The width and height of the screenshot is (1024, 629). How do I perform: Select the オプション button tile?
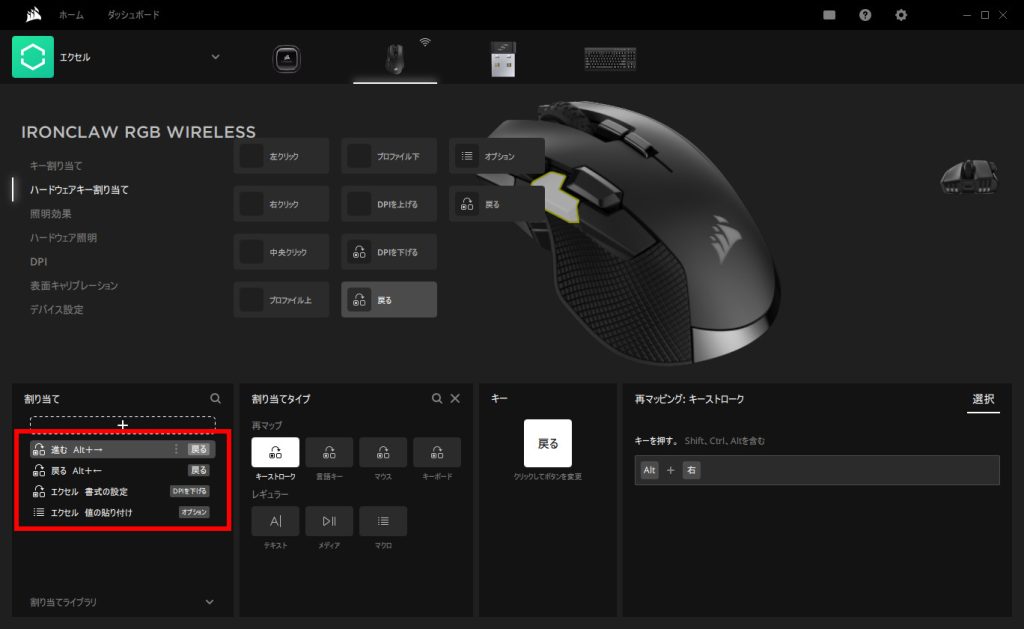coord(497,156)
